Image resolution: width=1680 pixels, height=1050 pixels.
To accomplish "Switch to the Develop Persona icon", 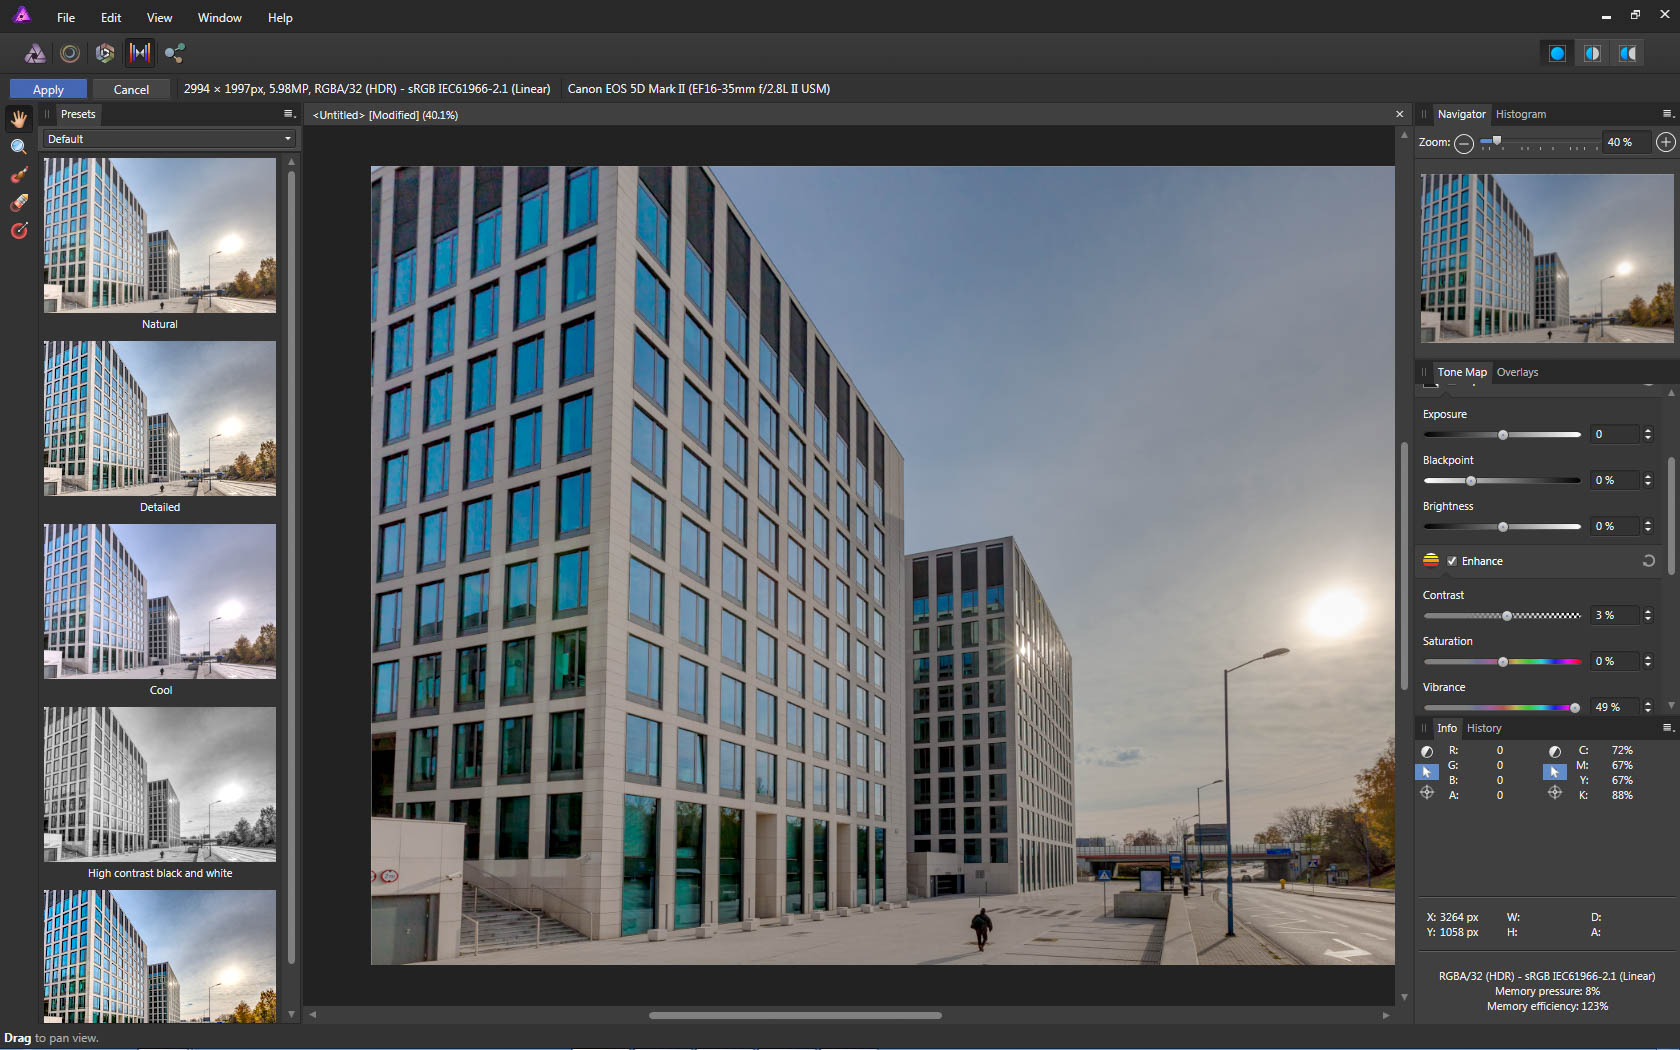I will (105, 53).
